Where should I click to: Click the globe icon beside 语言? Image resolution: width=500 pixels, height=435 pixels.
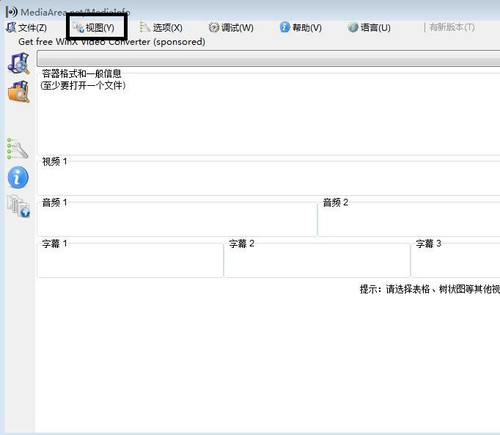(353, 28)
